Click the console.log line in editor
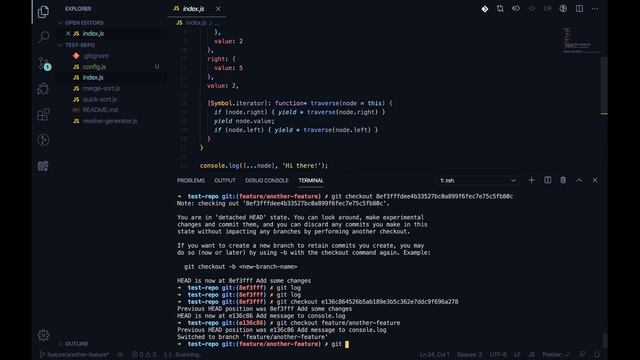 click(264, 165)
